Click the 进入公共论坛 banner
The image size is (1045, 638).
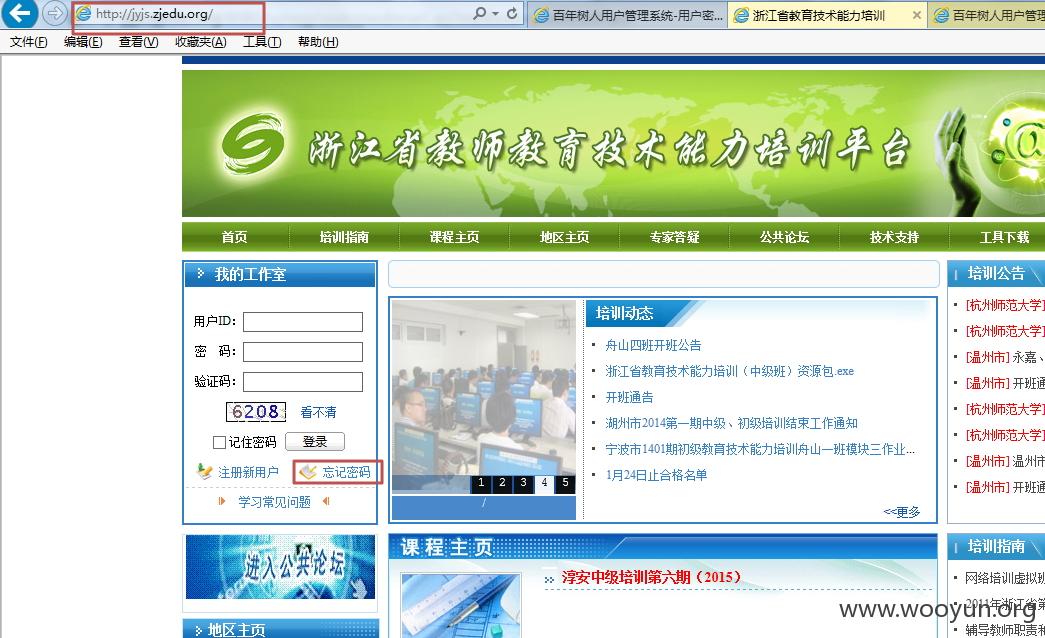280,567
